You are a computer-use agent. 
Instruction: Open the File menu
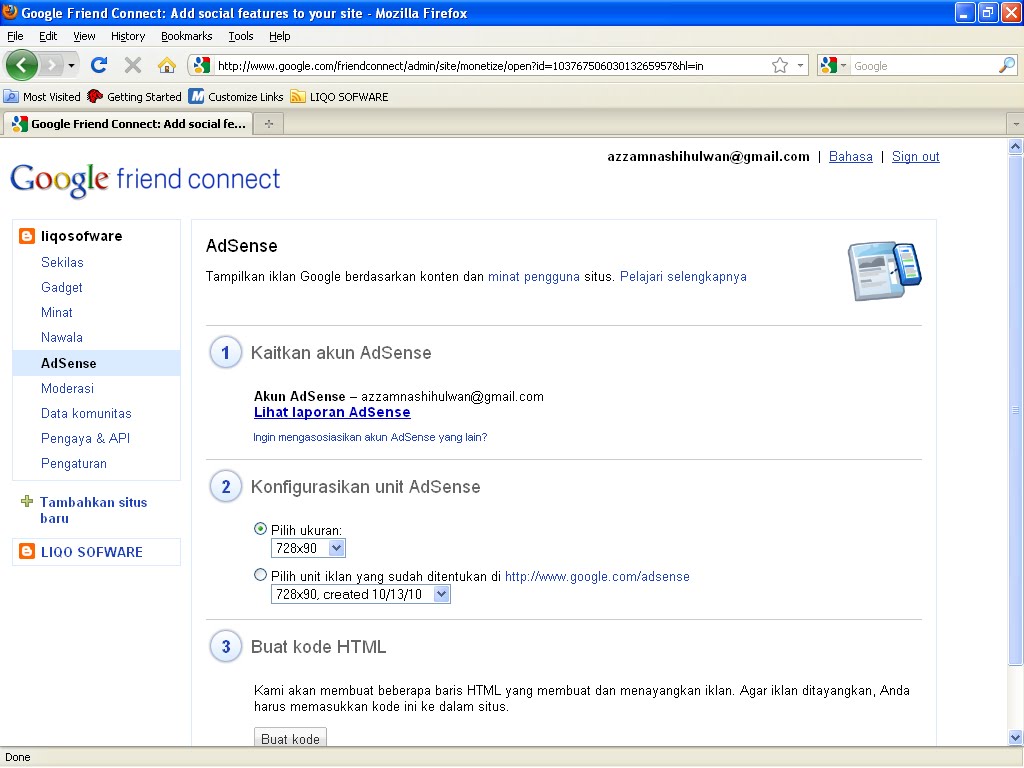[x=15, y=36]
